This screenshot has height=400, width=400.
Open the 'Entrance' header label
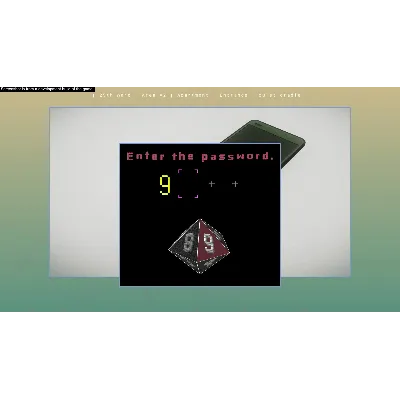(234, 95)
